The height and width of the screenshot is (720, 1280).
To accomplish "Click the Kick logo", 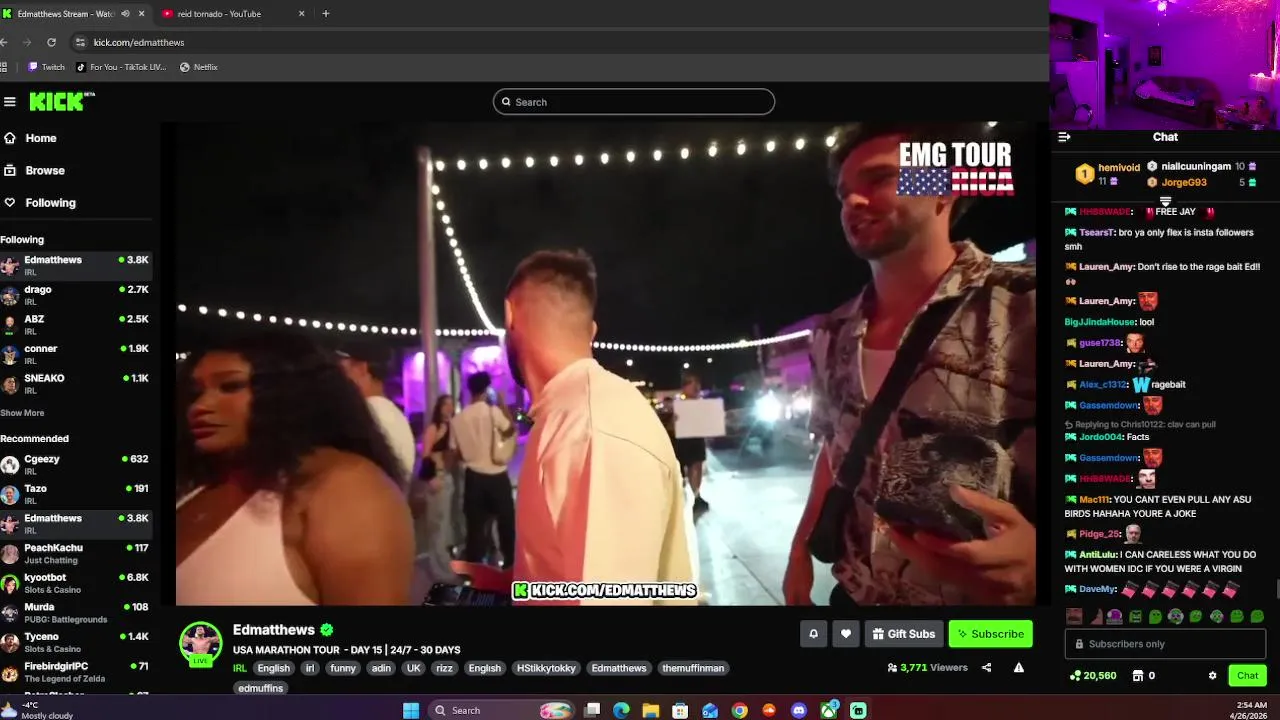I will coord(60,101).
